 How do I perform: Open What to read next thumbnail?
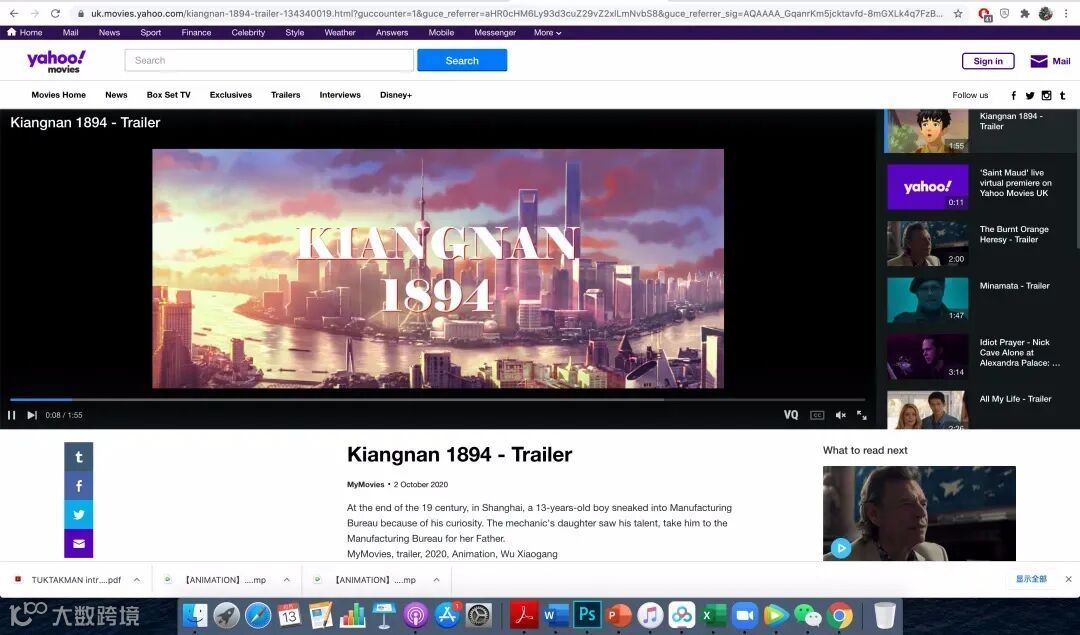pos(919,513)
